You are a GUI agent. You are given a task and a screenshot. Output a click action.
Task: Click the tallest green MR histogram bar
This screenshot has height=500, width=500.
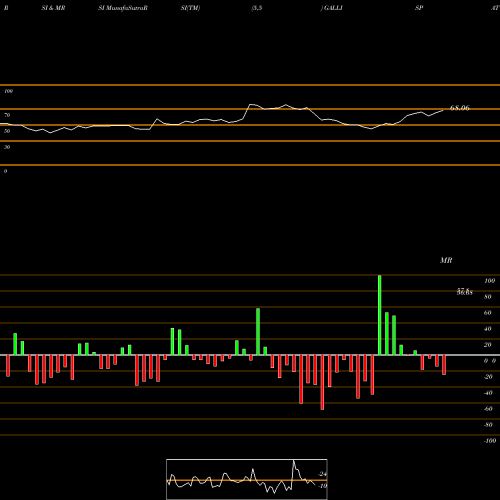tap(380, 315)
